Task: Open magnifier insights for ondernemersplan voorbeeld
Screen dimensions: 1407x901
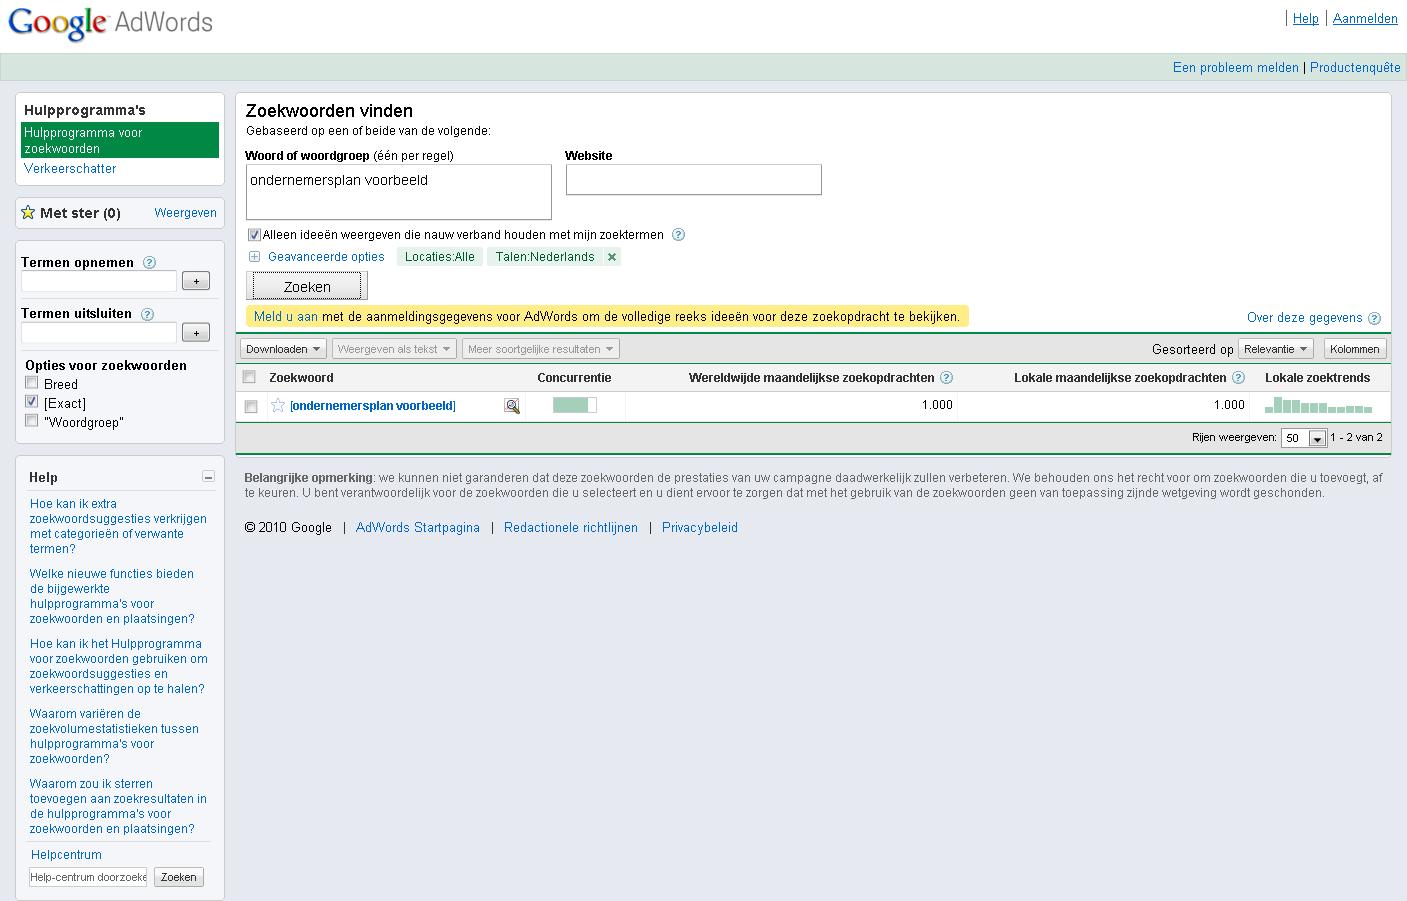Action: 512,406
